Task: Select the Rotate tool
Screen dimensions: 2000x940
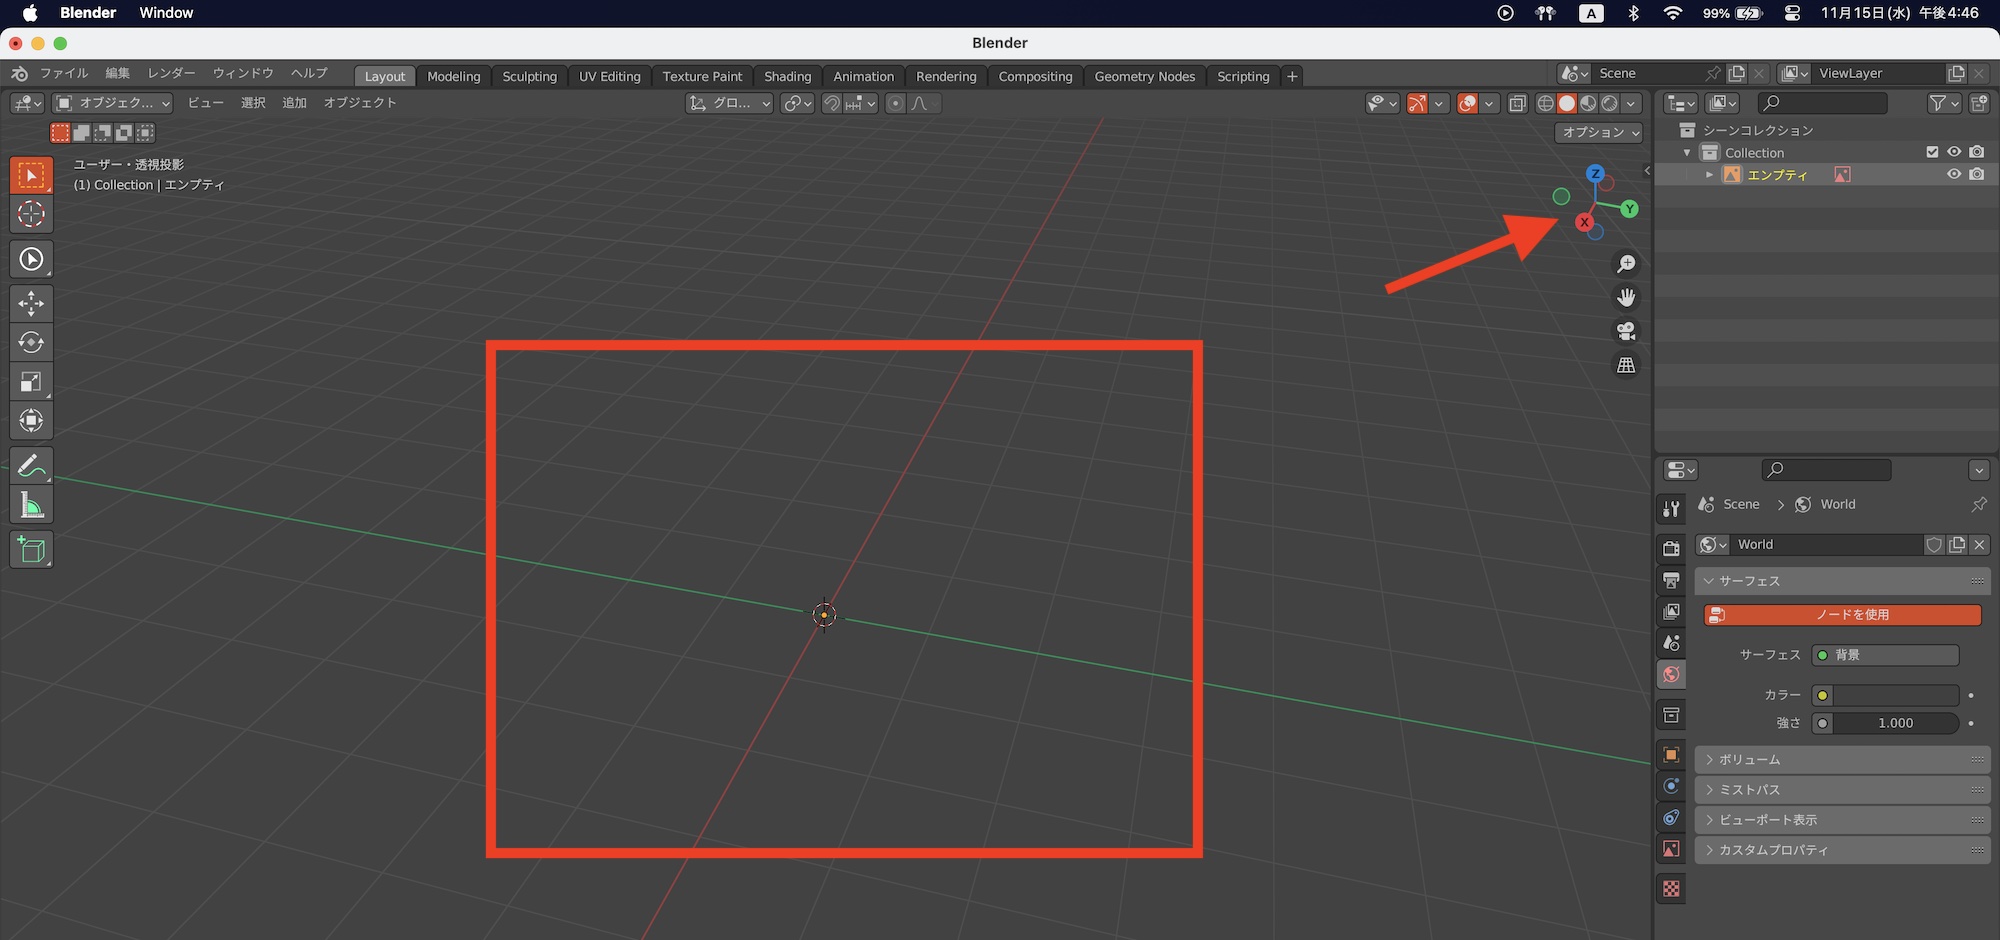Action: coord(31,342)
